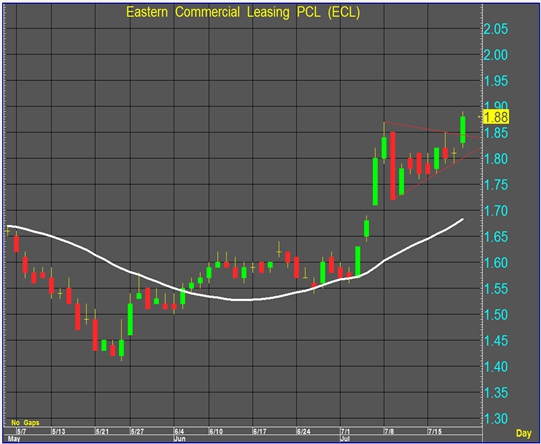Image resolution: width=541 pixels, height=444 pixels.
Task: Click the 1.60 price axis label
Action: coord(496,263)
